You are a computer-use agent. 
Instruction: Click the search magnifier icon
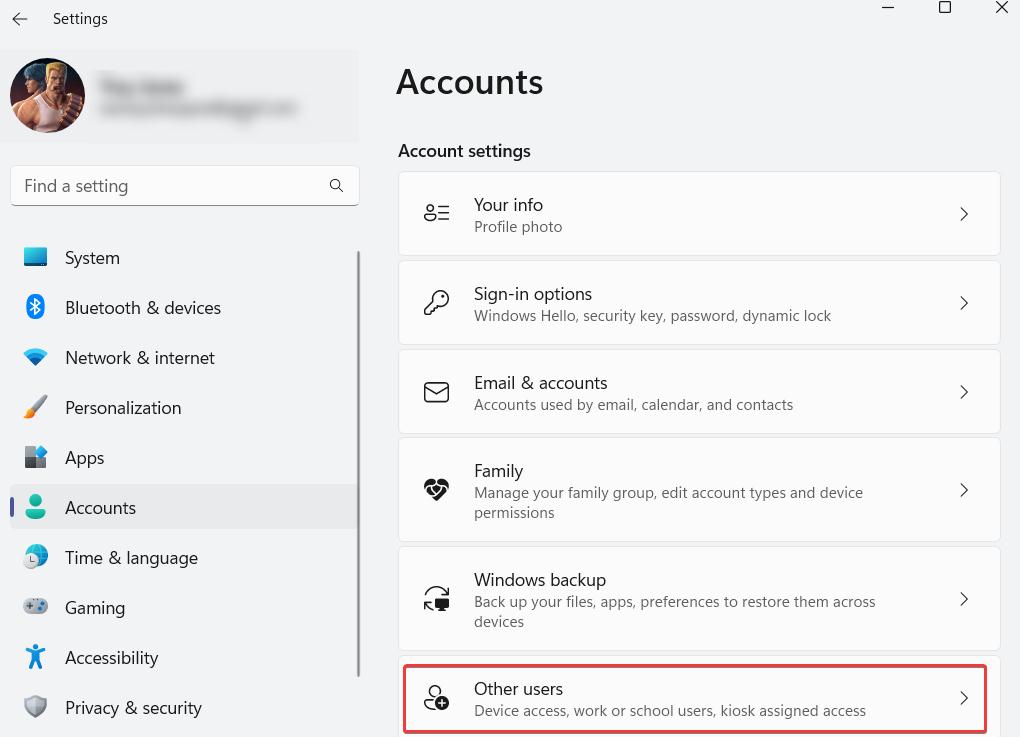tap(336, 186)
